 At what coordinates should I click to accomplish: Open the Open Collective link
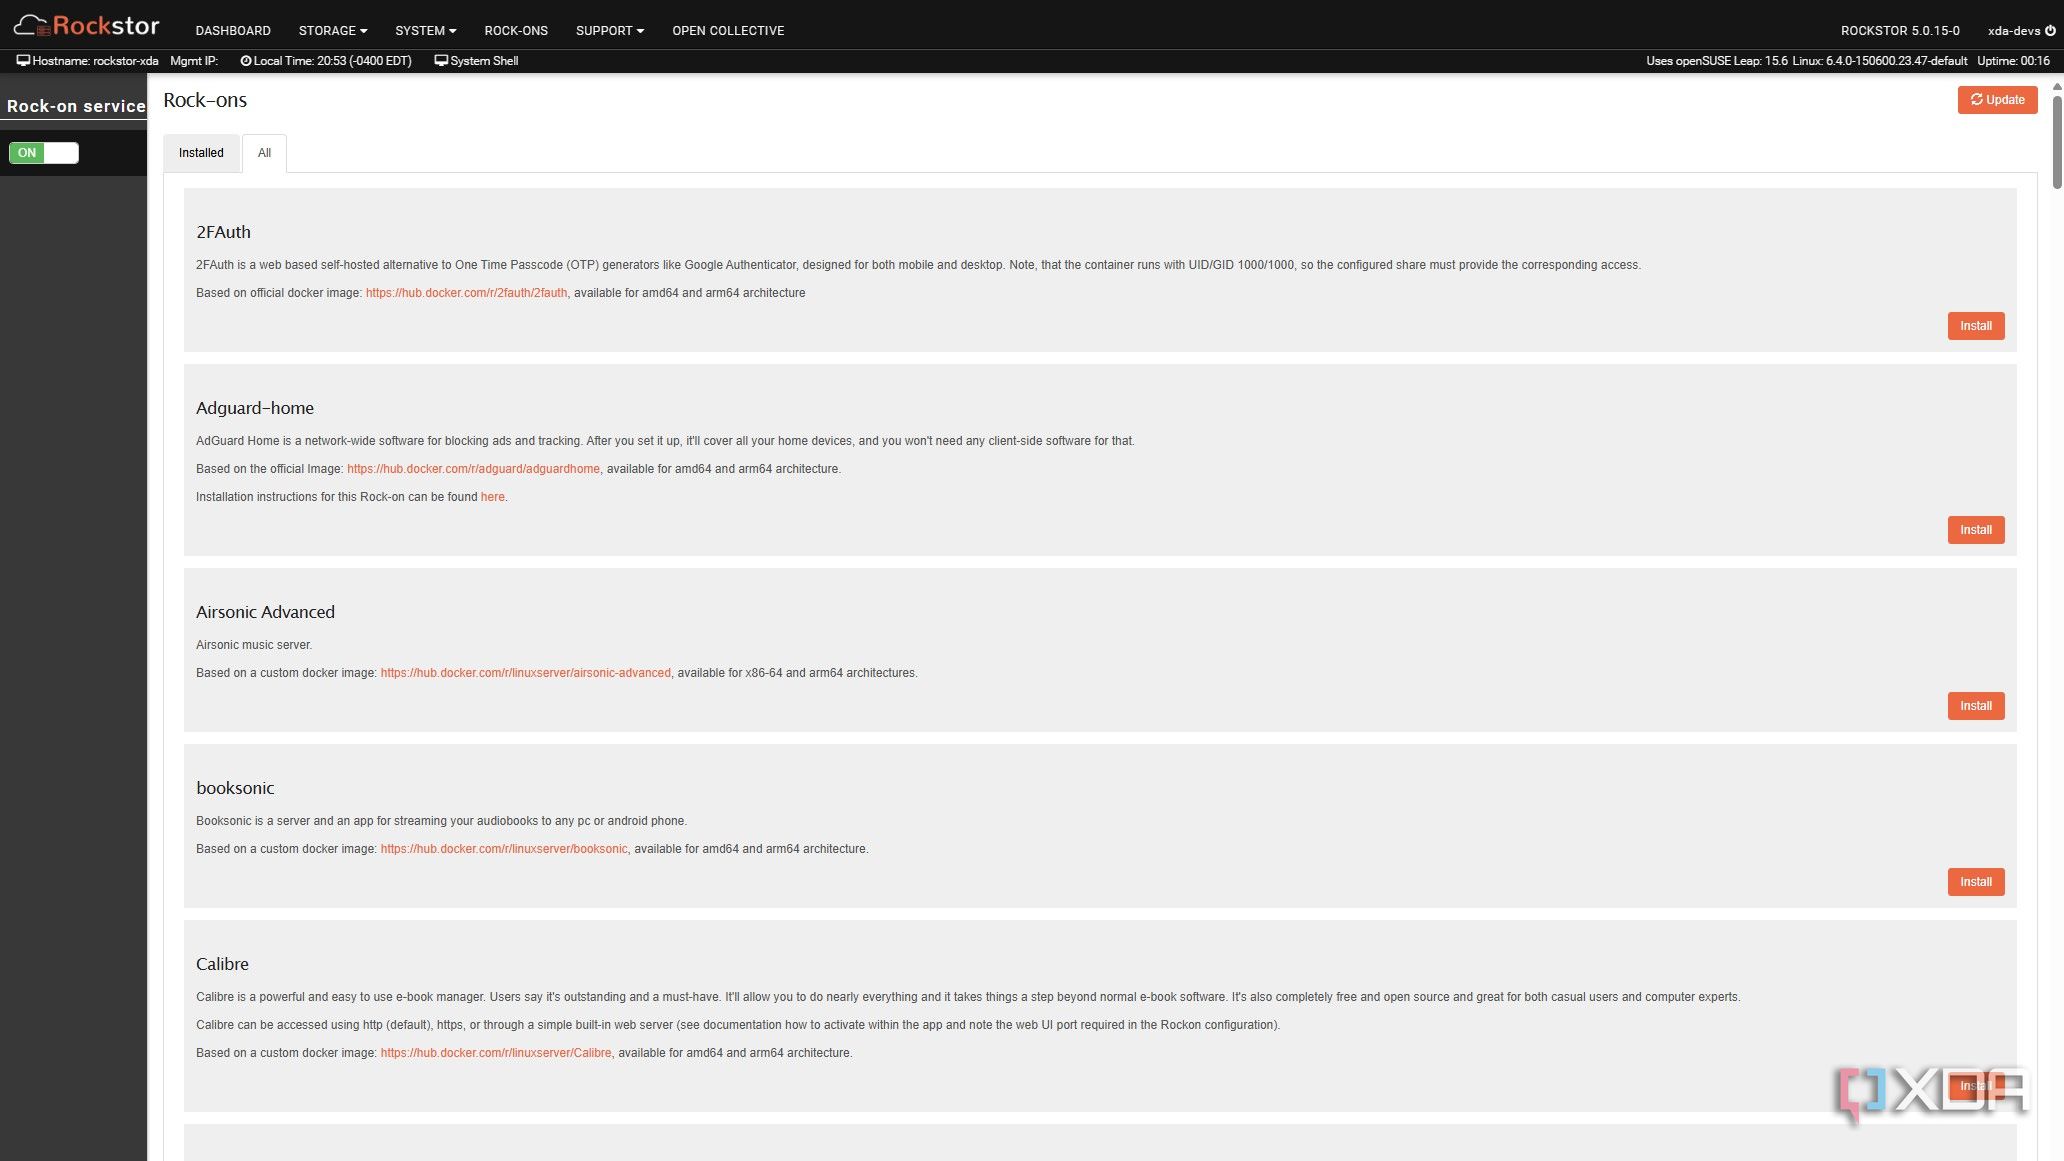728,31
